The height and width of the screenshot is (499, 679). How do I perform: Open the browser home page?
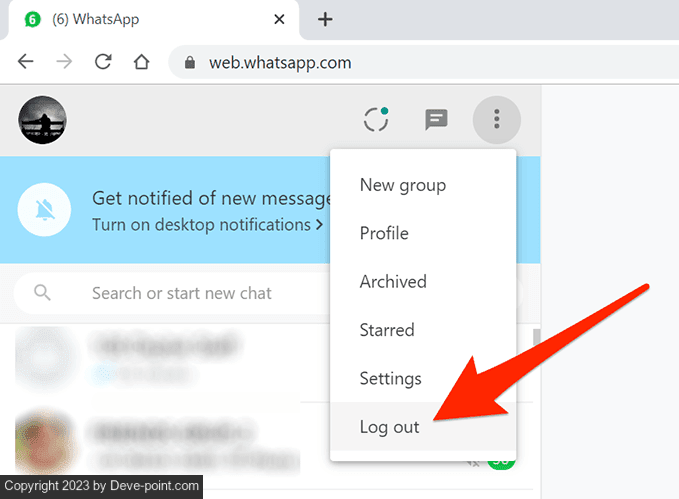[x=141, y=62]
